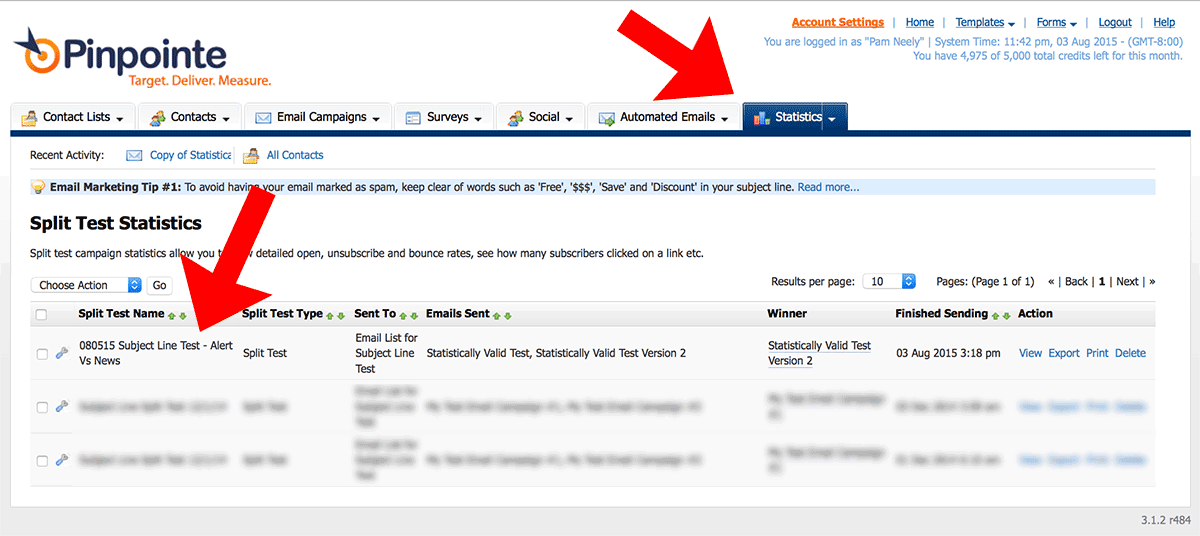
Task: Open the Results per page dropdown
Action: click(x=889, y=281)
